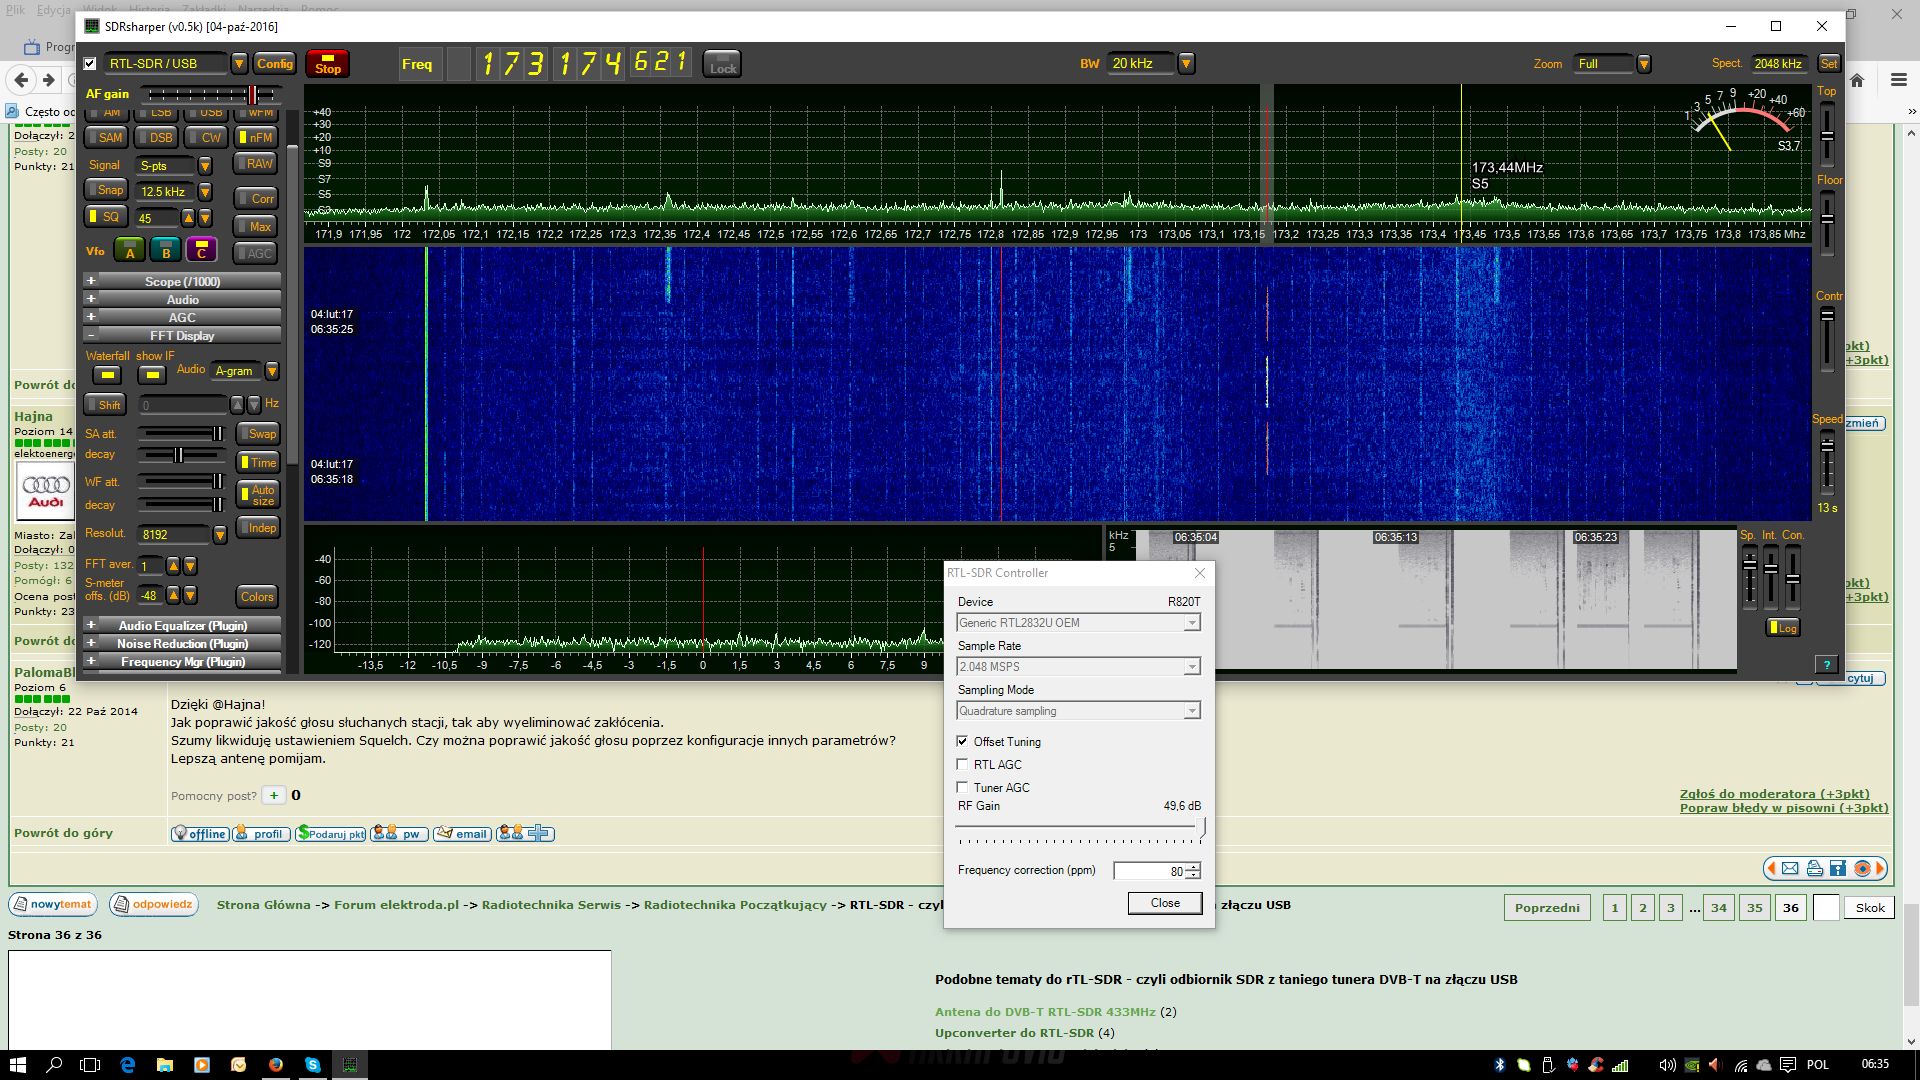Expand the Noise Reduction (Plugin) section

click(x=182, y=644)
